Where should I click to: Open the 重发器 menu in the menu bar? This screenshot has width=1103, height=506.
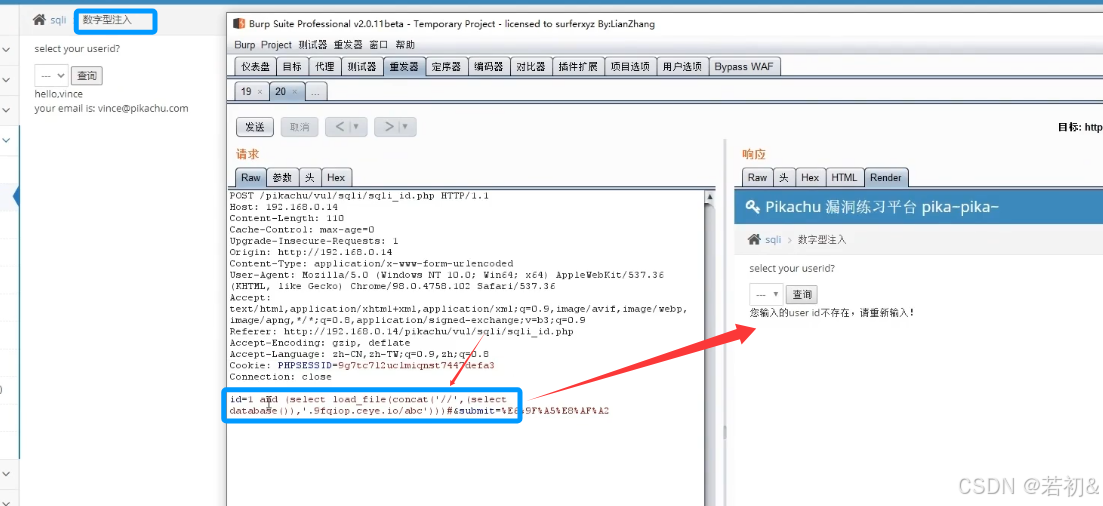pyautogui.click(x=348, y=44)
